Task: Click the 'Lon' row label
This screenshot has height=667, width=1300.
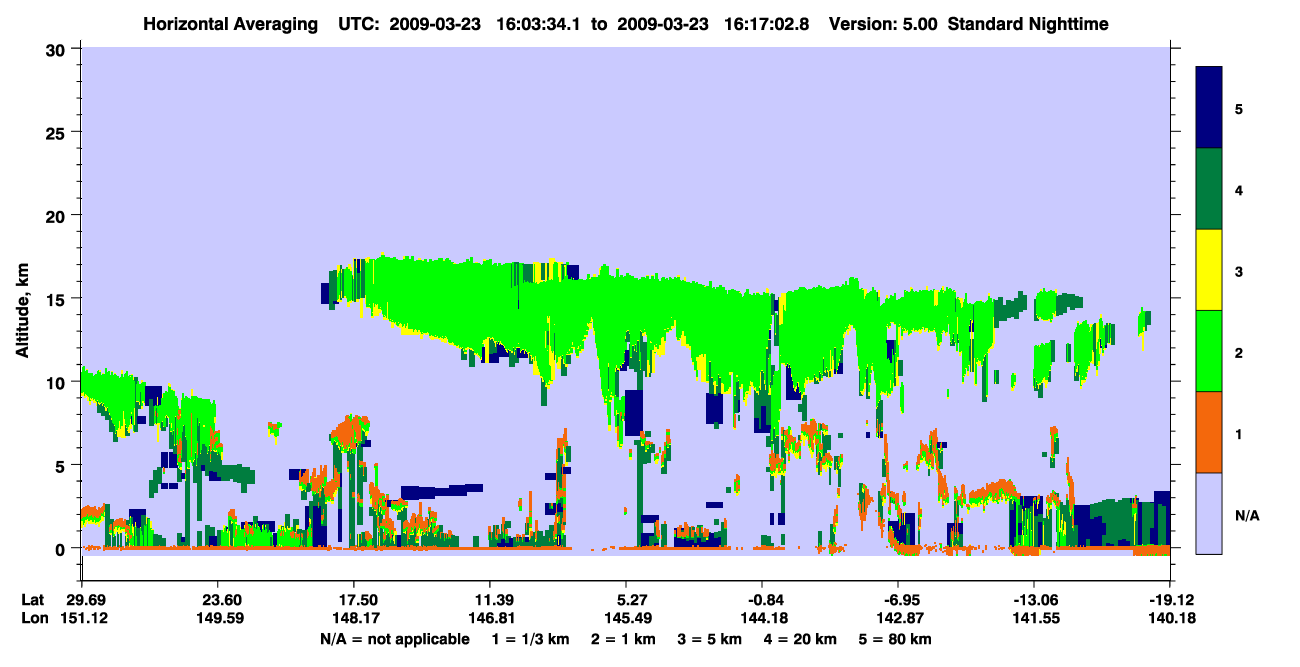Action: (33, 618)
